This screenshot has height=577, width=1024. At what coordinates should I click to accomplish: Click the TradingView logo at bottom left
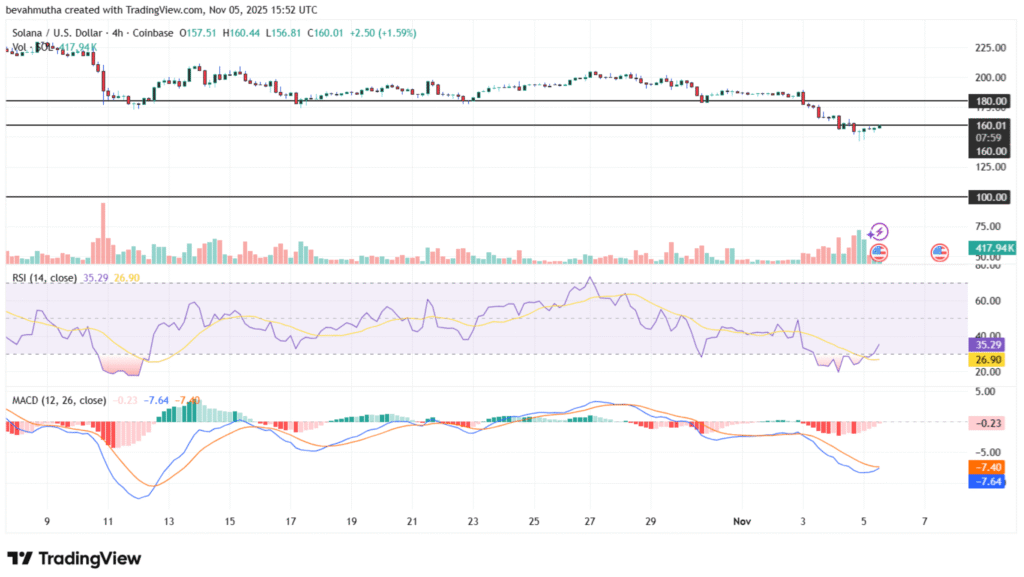[x=74, y=558]
